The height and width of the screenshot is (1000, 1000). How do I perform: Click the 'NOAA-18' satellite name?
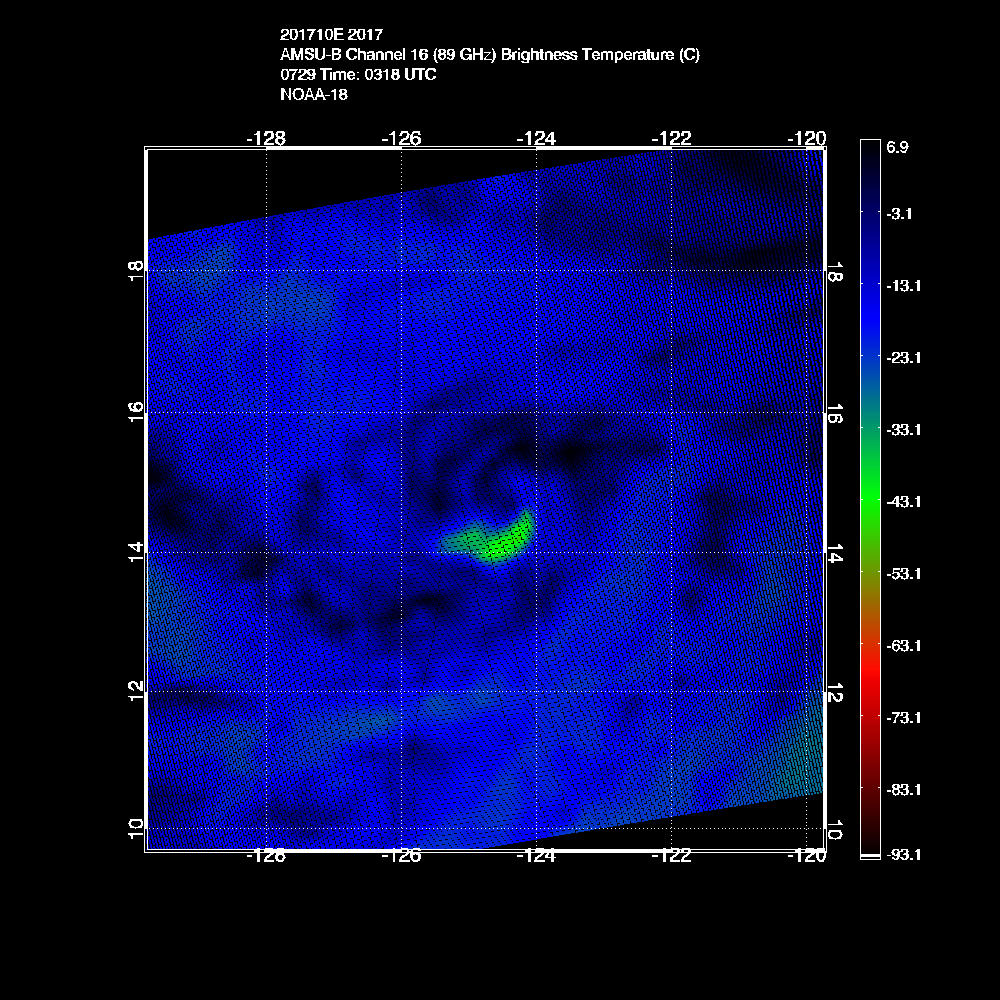[x=314, y=94]
